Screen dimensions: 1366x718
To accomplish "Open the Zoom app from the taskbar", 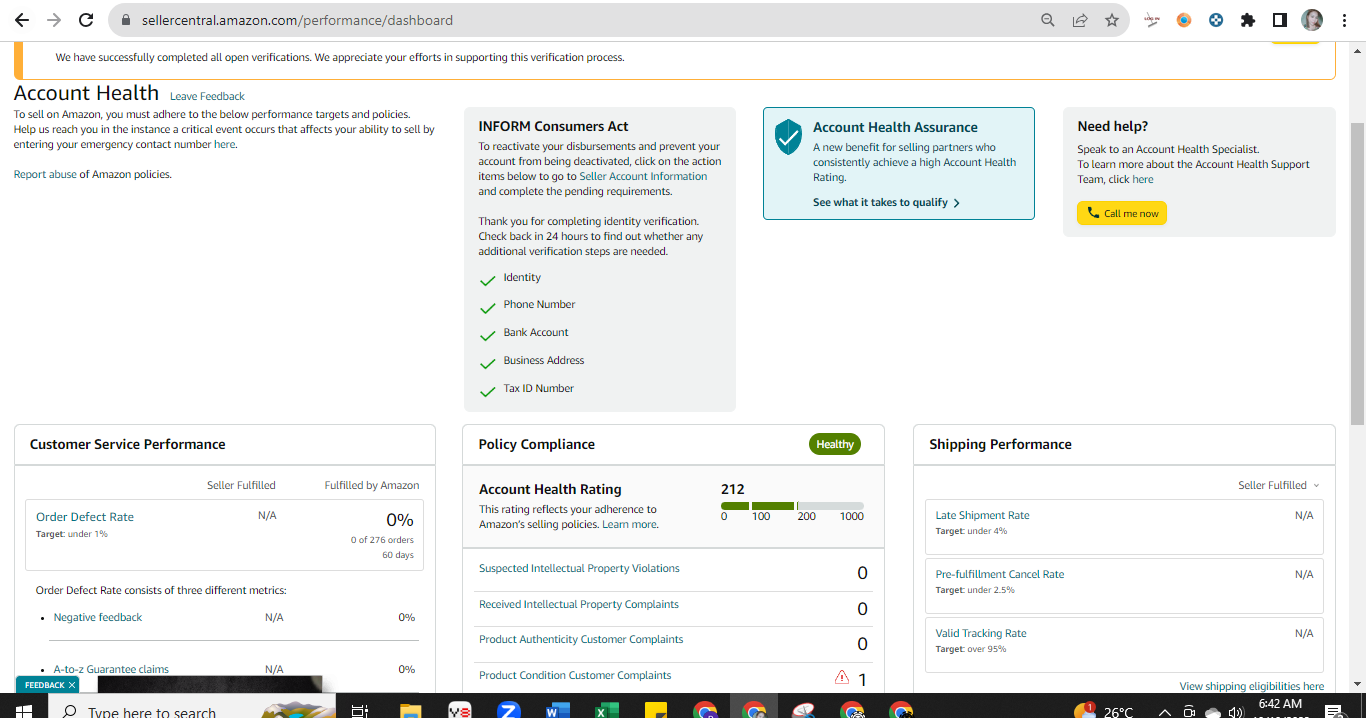I will point(509,711).
